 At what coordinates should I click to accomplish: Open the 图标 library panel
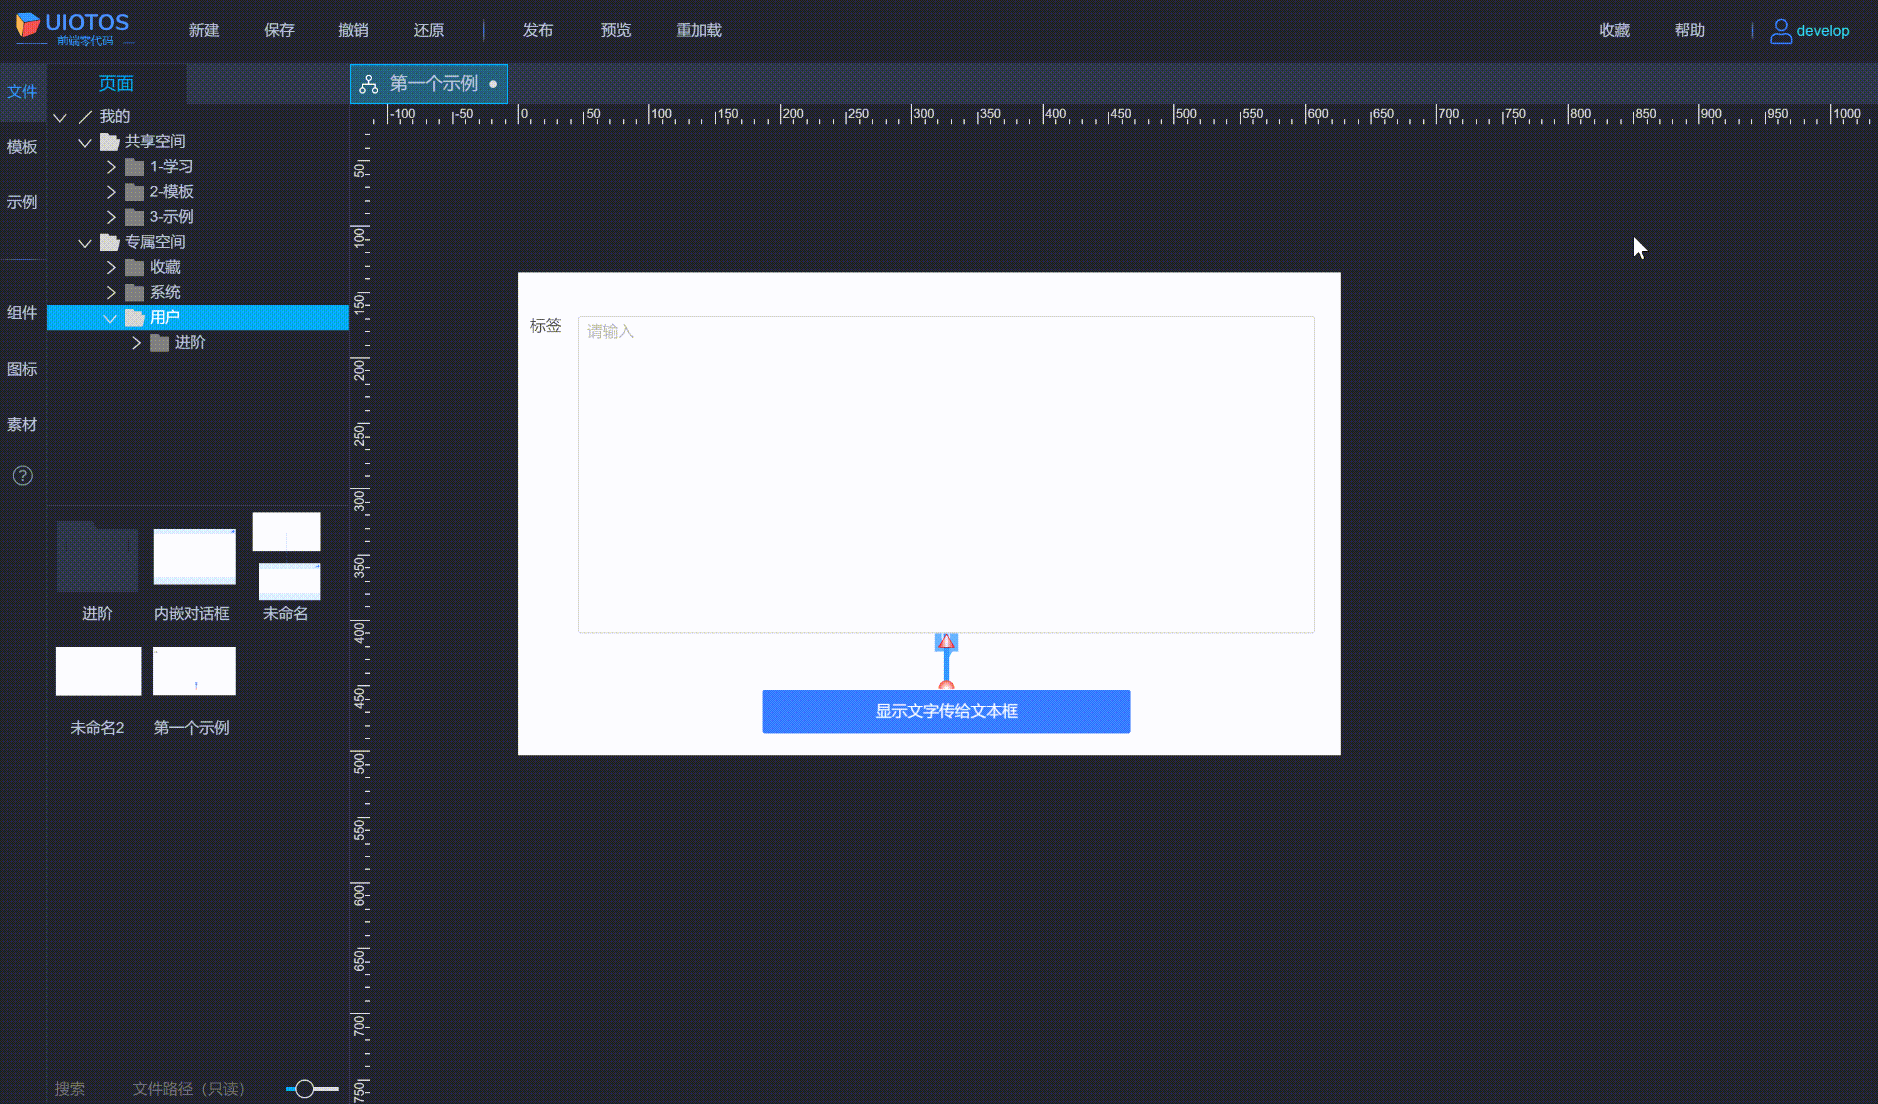click(22, 369)
